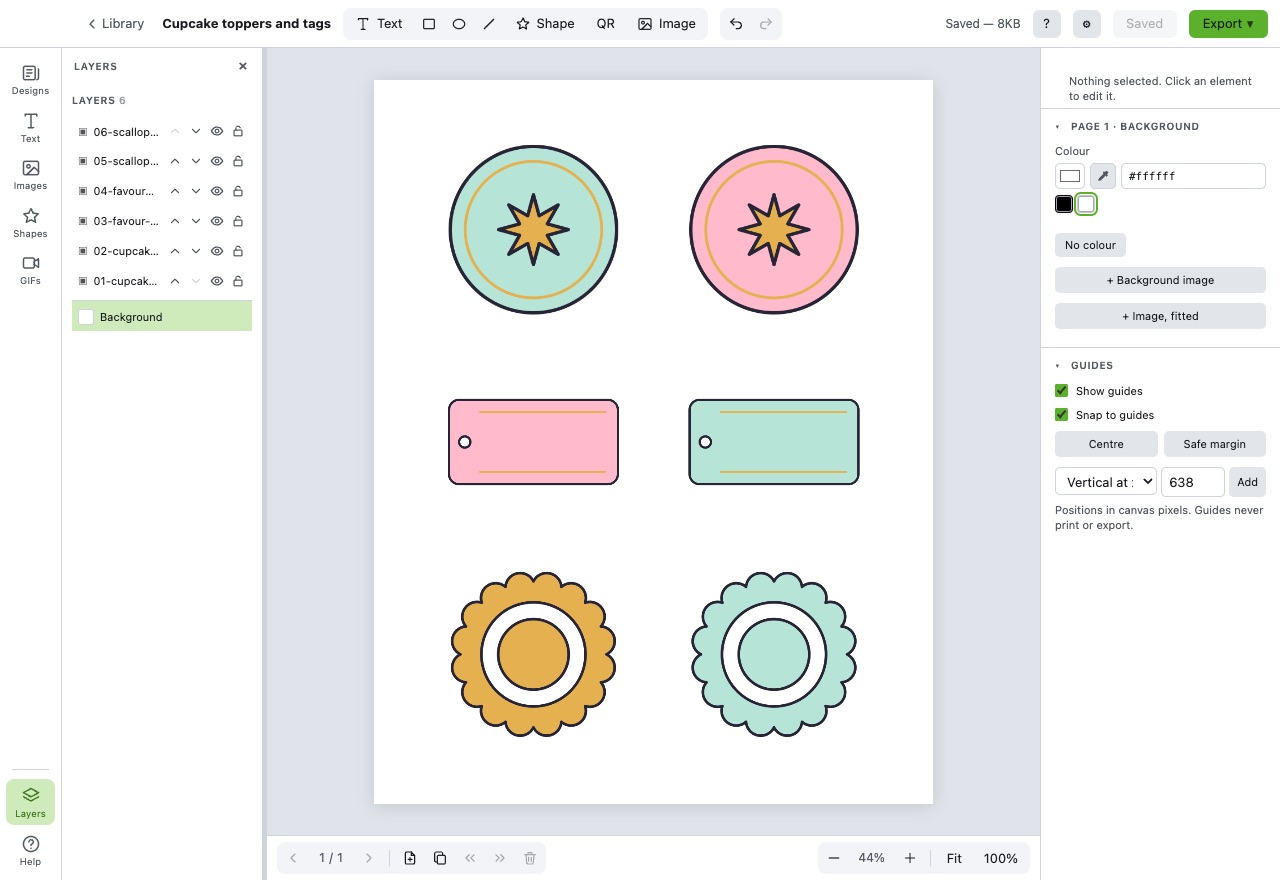This screenshot has width=1280, height=880.
Task: Zoom out with the minus button
Action: (834, 858)
